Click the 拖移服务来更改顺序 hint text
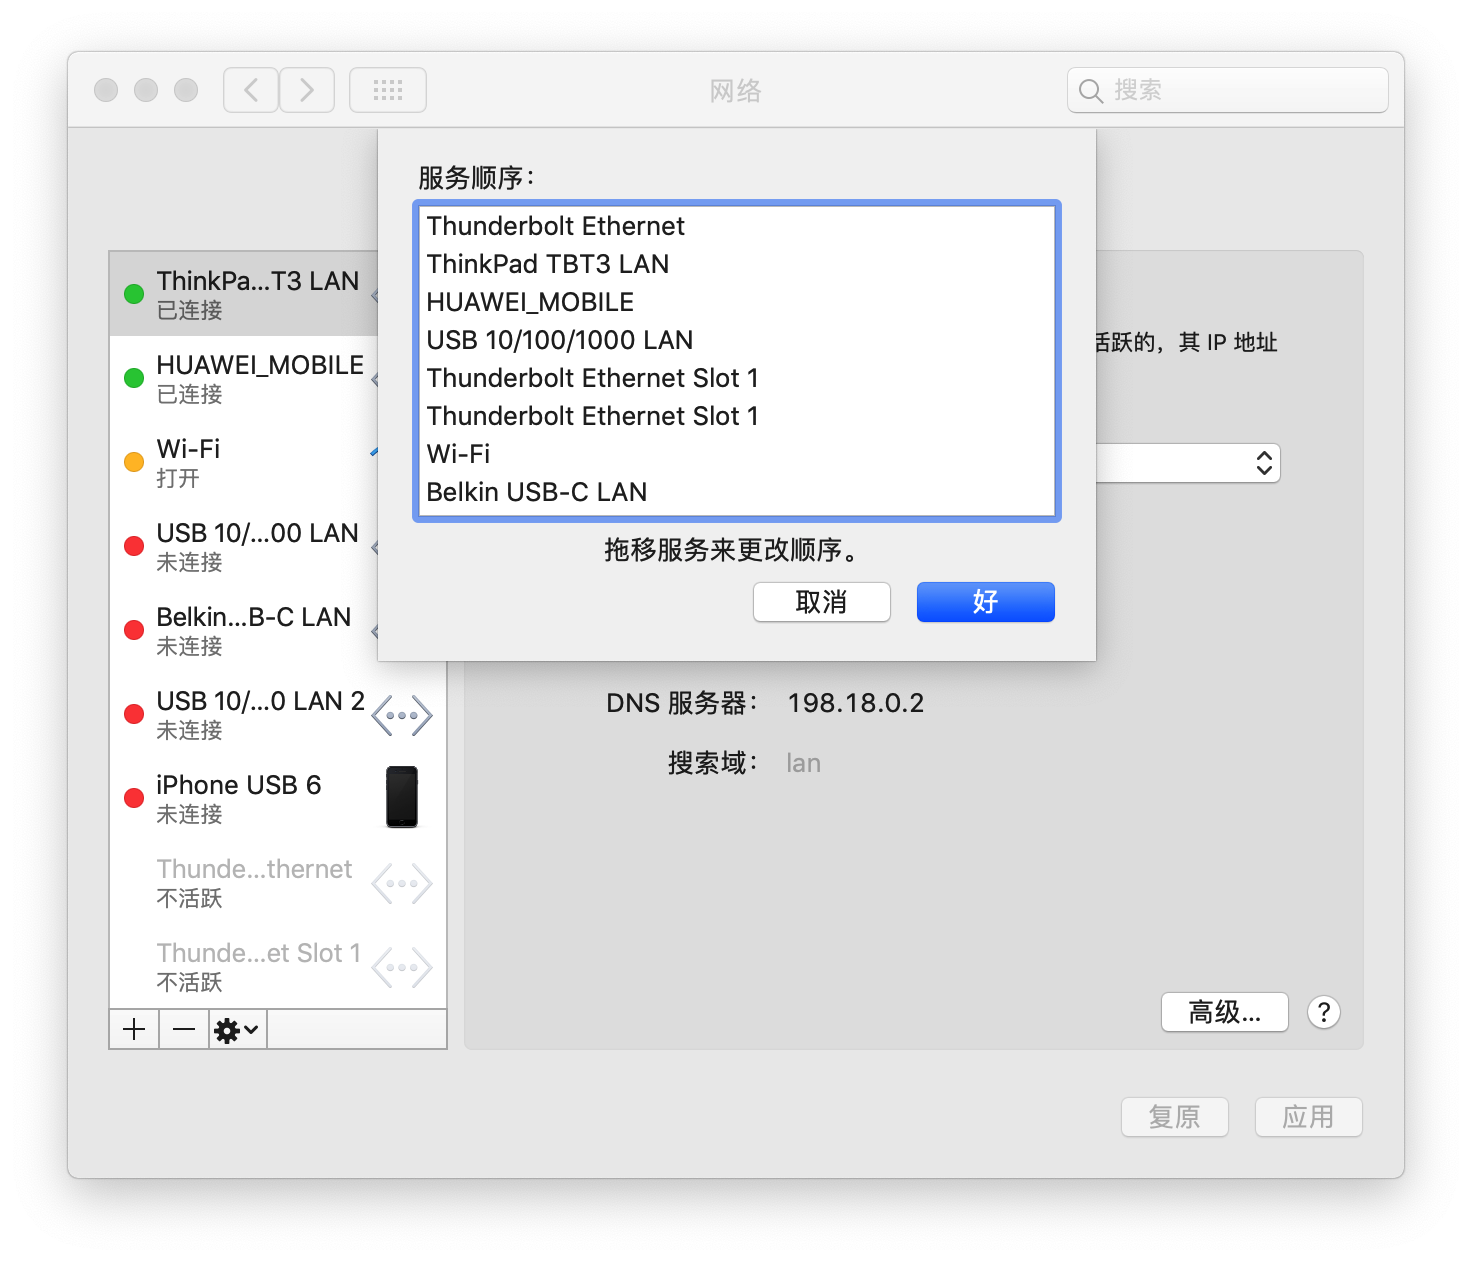This screenshot has width=1472, height=1262. (x=731, y=550)
